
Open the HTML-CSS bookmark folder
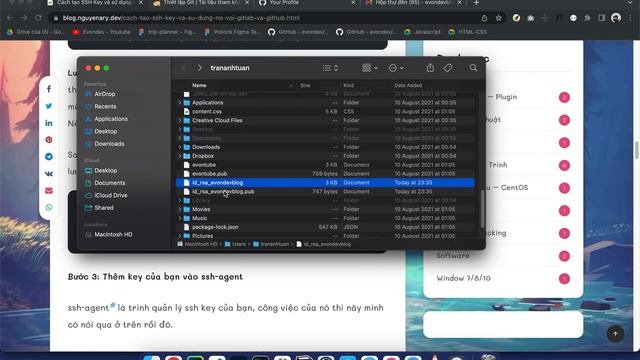point(468,32)
